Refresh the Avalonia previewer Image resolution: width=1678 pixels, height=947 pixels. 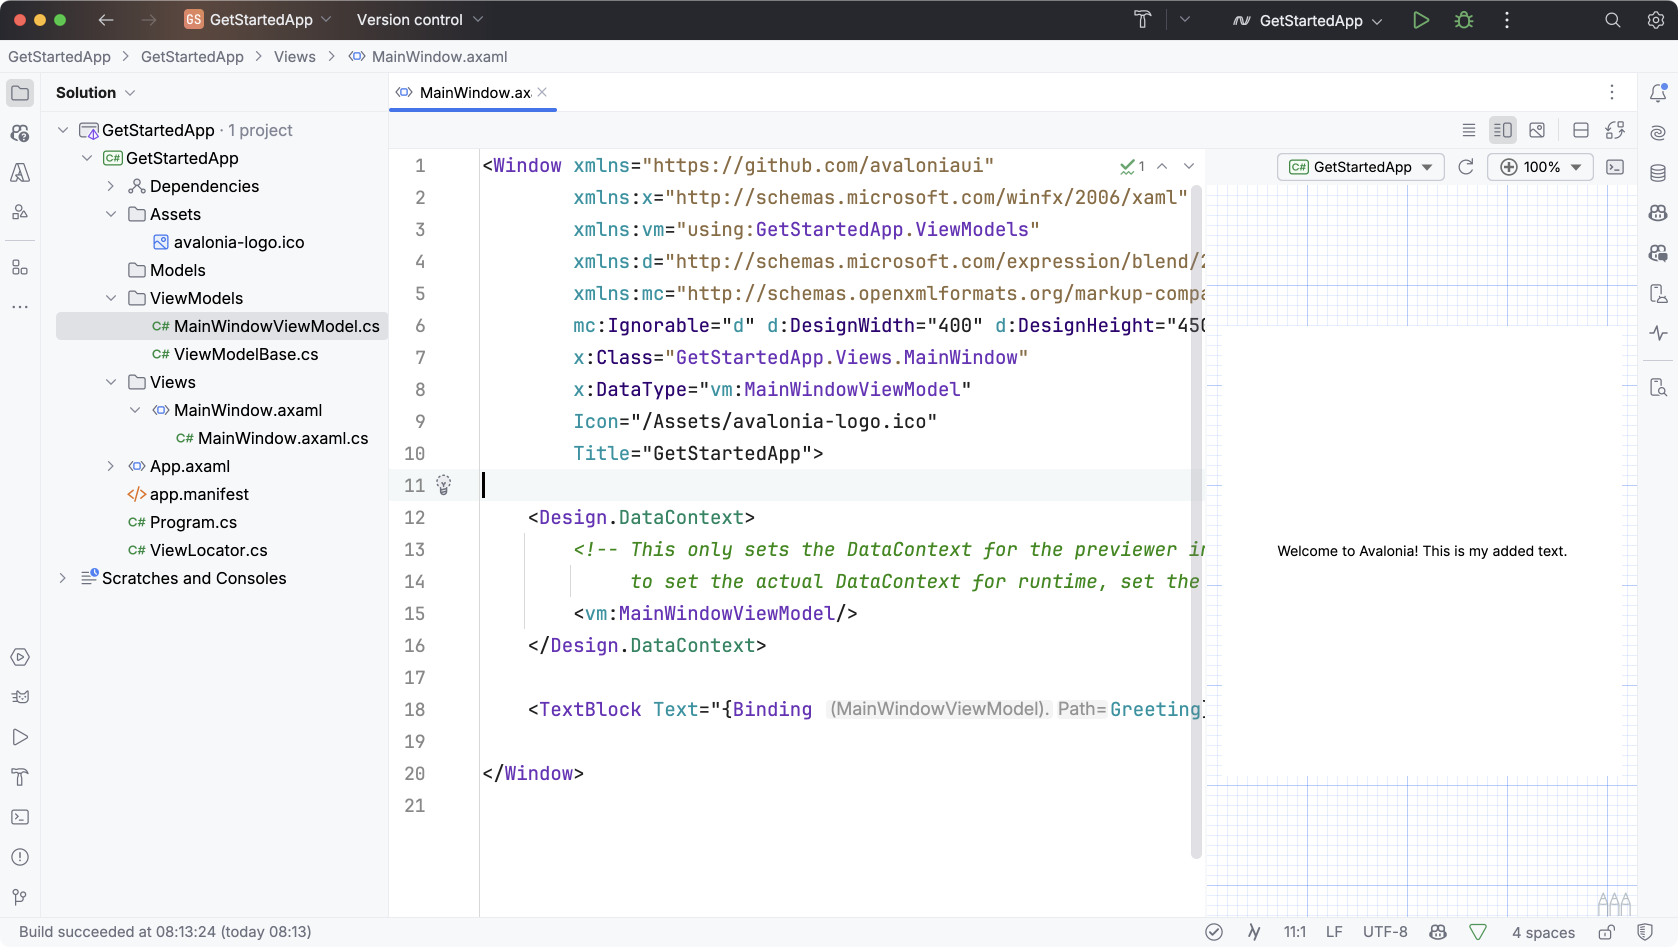click(x=1466, y=167)
